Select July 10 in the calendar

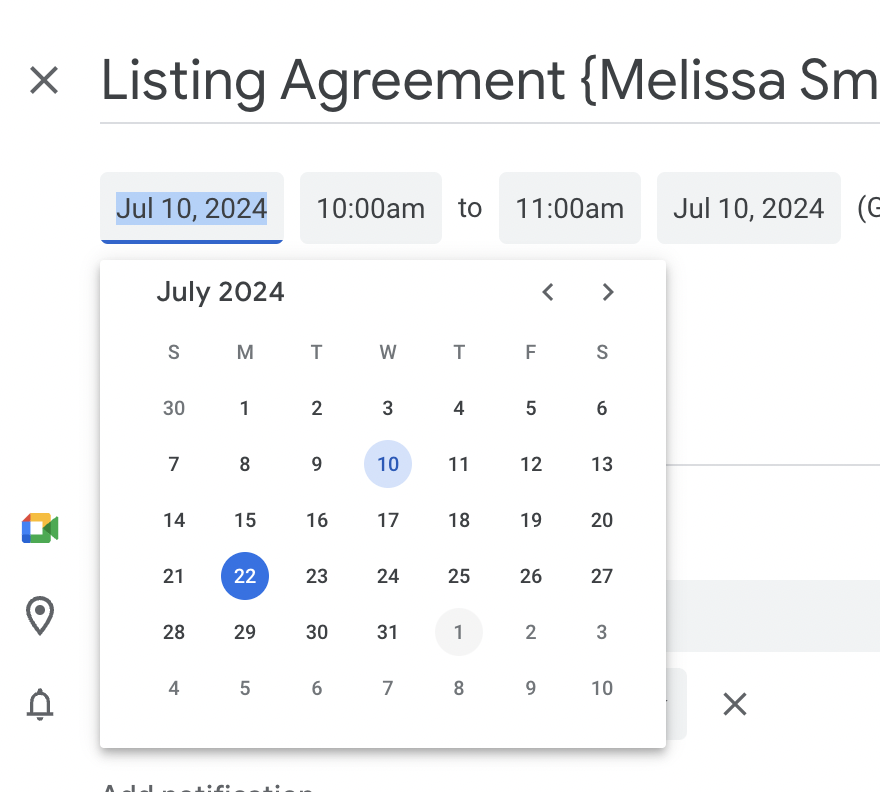click(x=388, y=464)
